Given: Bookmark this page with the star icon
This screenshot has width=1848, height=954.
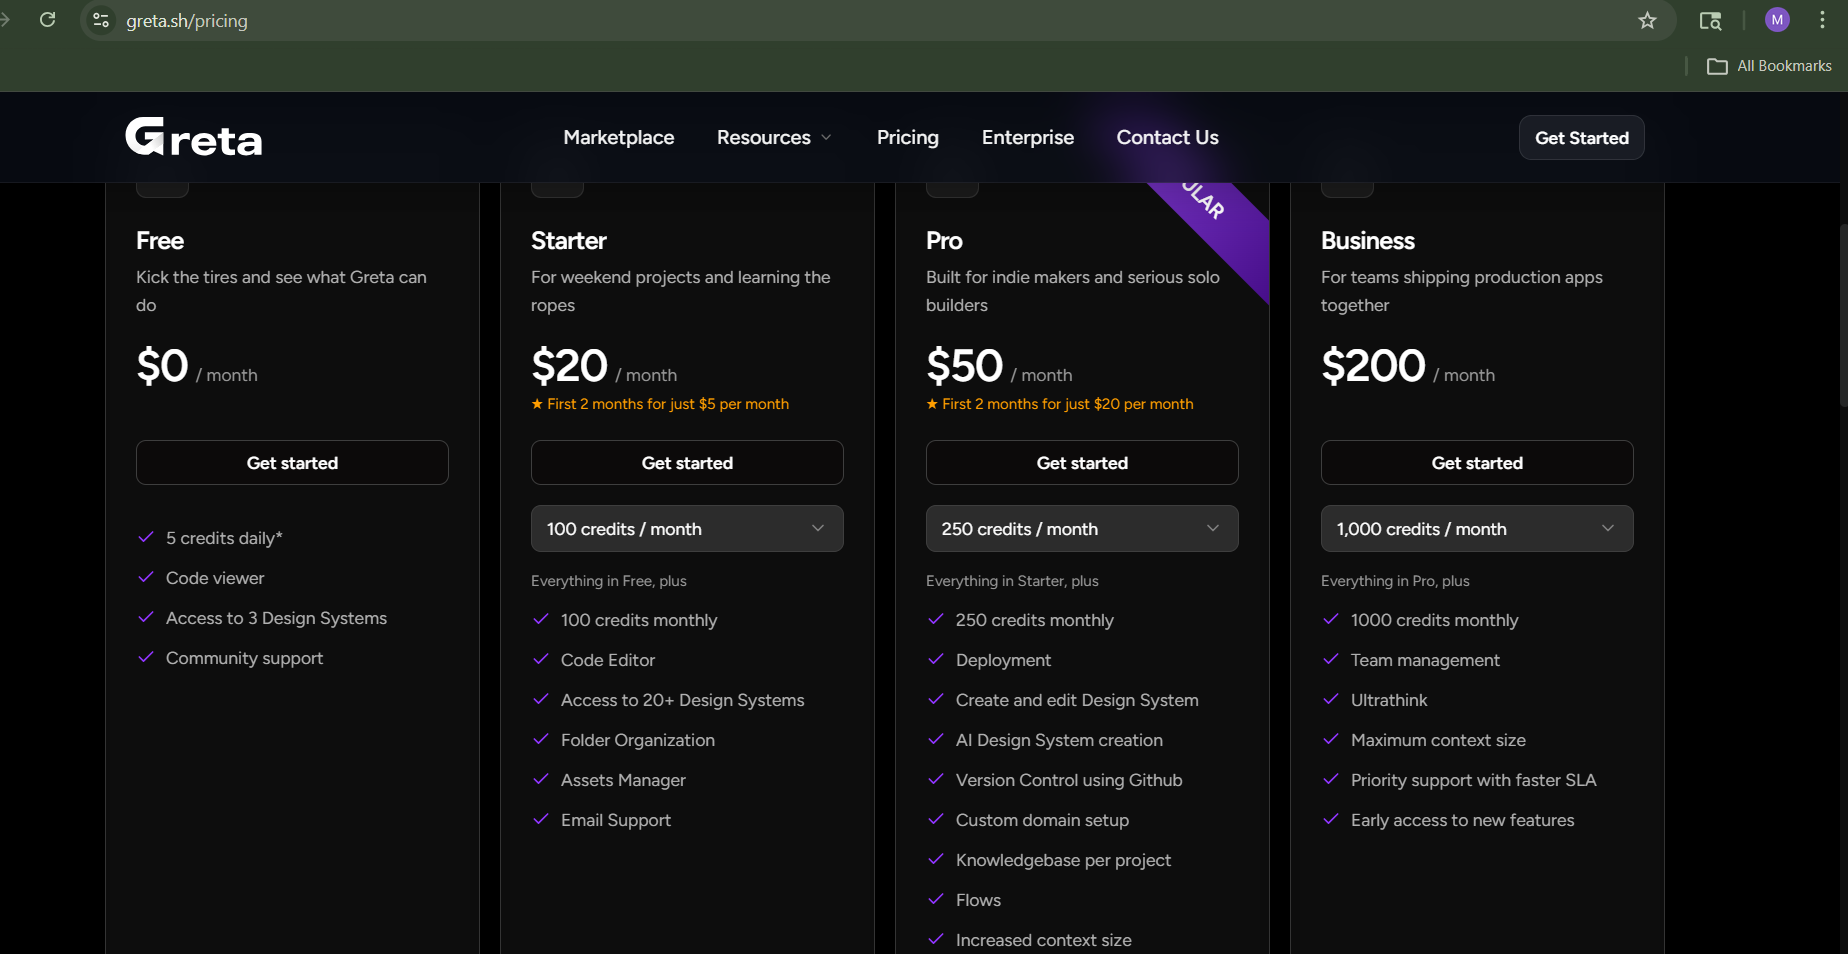Looking at the screenshot, I should tap(1647, 20).
